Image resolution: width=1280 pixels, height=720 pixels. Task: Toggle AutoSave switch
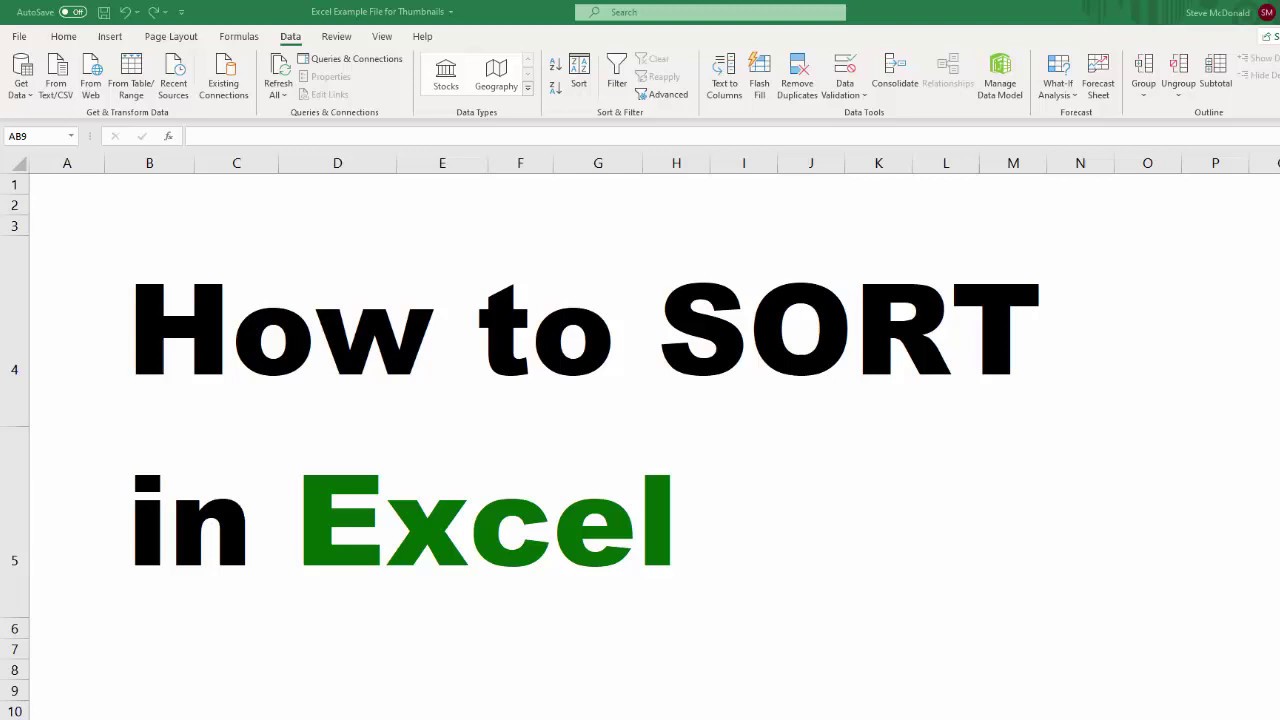click(x=73, y=12)
